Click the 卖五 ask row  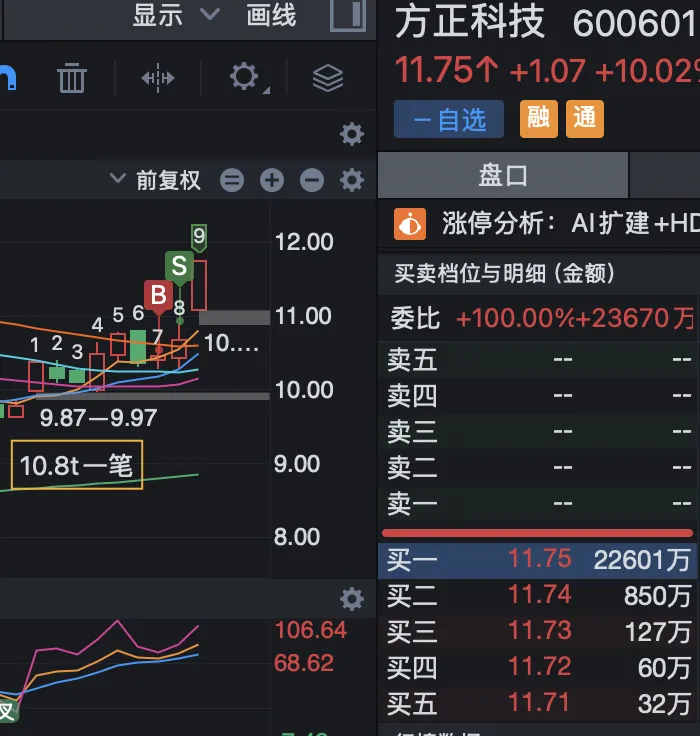coord(538,360)
